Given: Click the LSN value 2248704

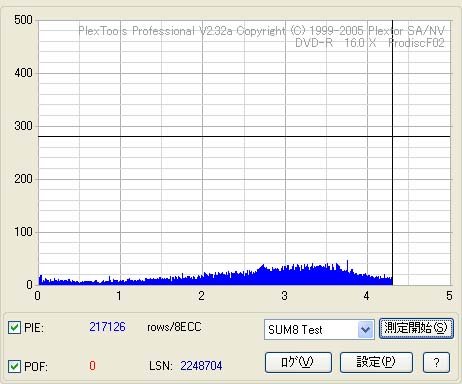Looking at the screenshot, I should [x=201, y=366].
